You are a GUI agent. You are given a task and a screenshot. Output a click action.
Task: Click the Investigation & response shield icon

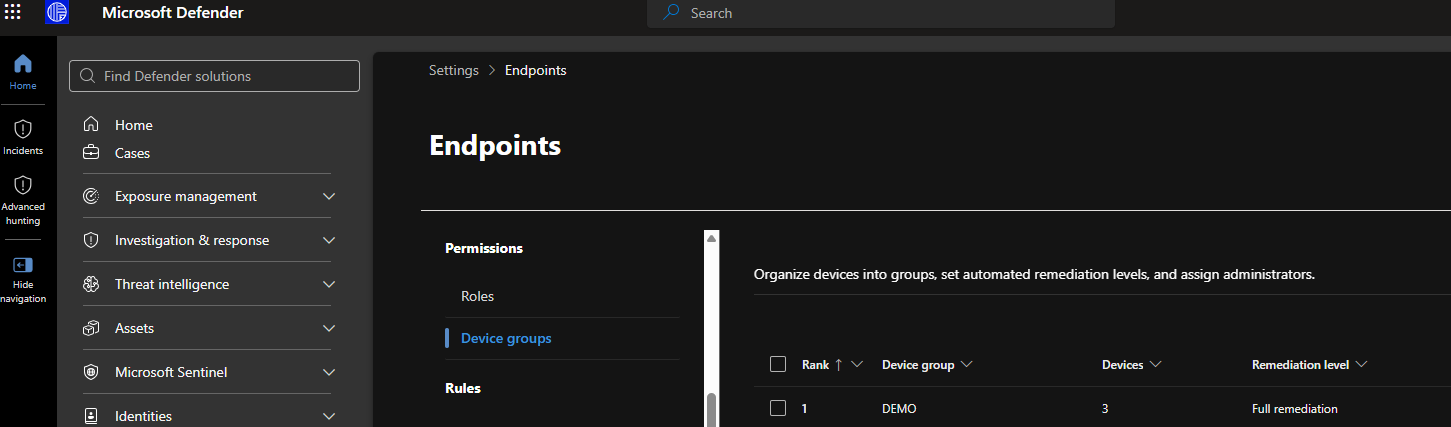91,240
